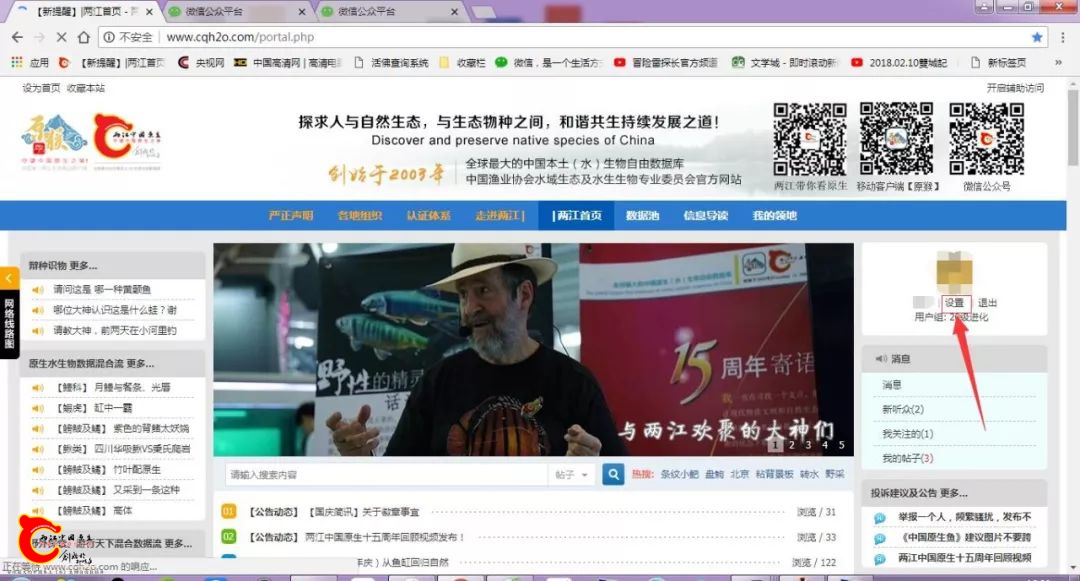Image resolution: width=1080 pixels, height=581 pixels.
Task: Open the 收藏栏 bookmarks folder
Action: (x=463, y=63)
